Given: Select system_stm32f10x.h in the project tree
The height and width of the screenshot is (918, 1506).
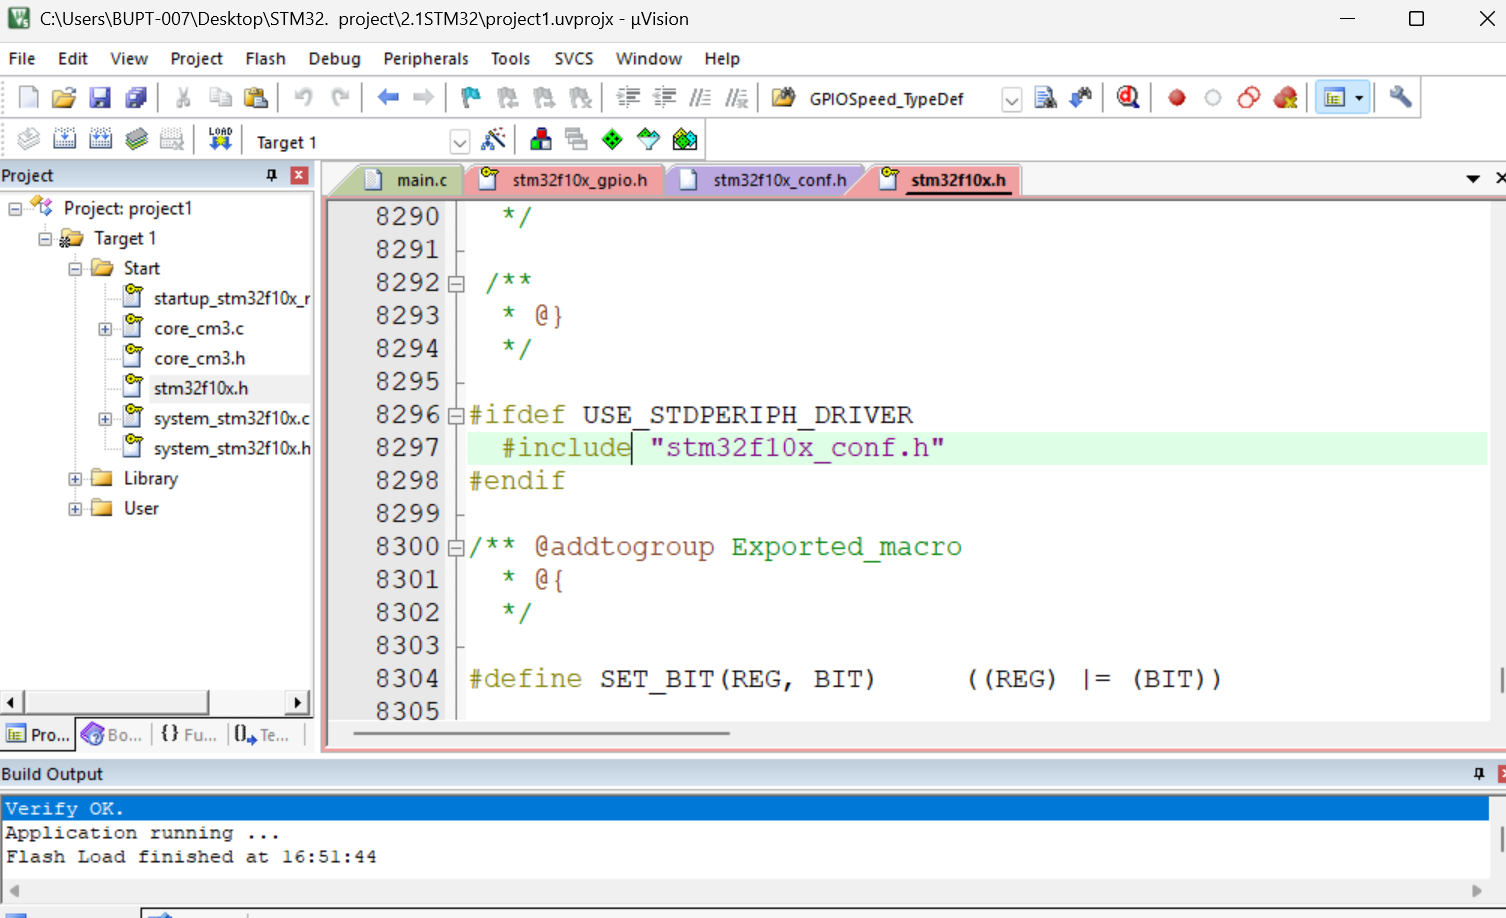Looking at the screenshot, I should pos(231,448).
